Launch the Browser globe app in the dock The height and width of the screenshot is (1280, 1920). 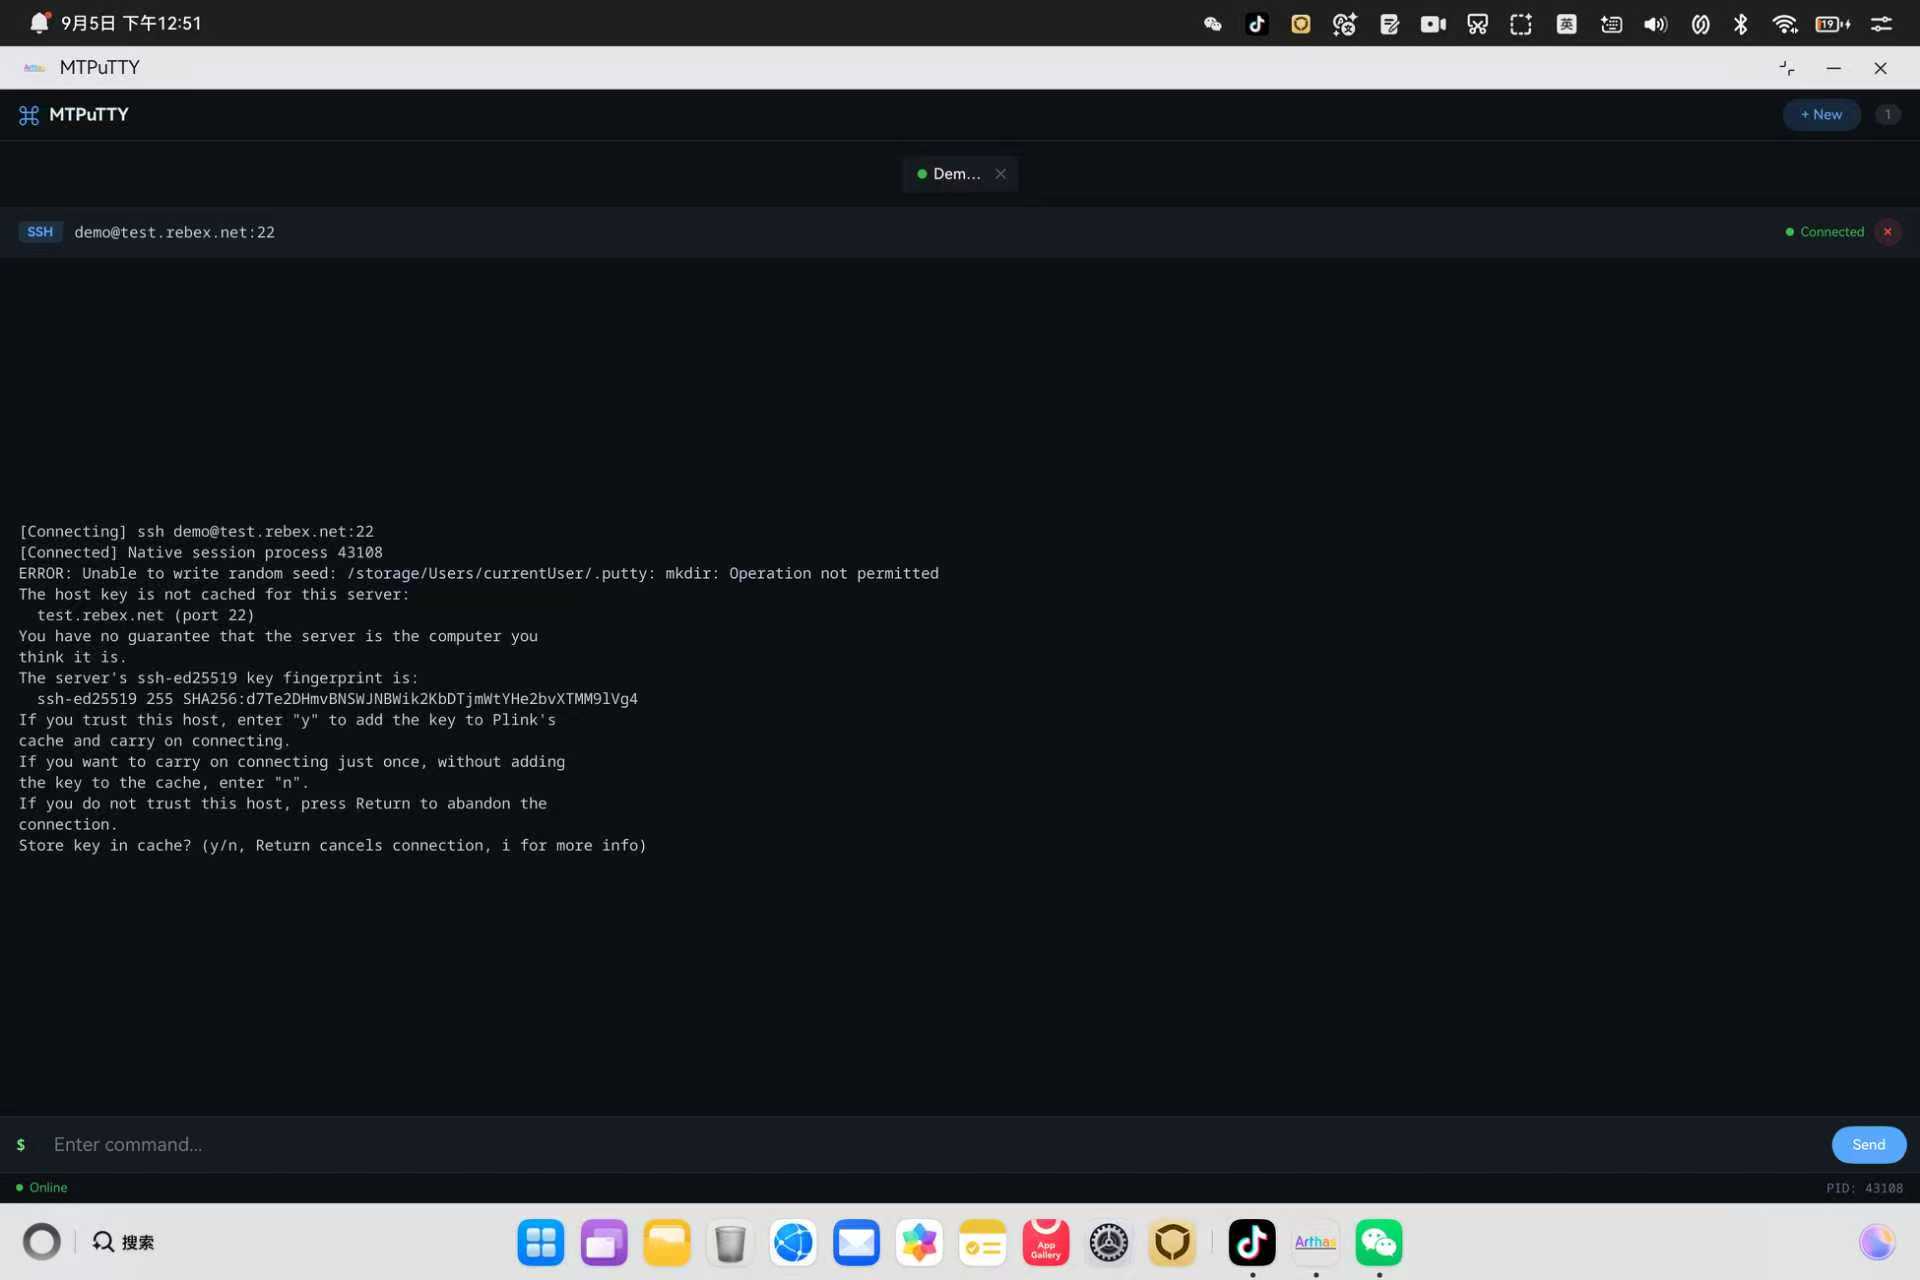(x=793, y=1243)
